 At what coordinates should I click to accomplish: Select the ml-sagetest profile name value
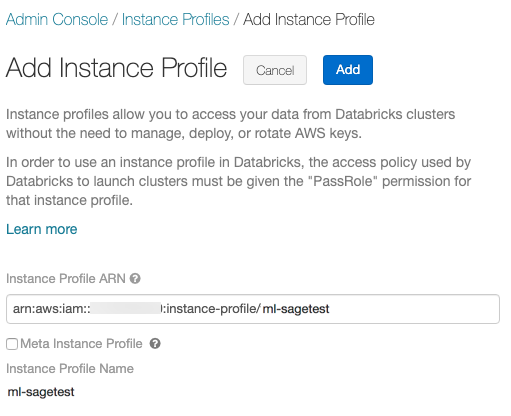tap(41, 392)
